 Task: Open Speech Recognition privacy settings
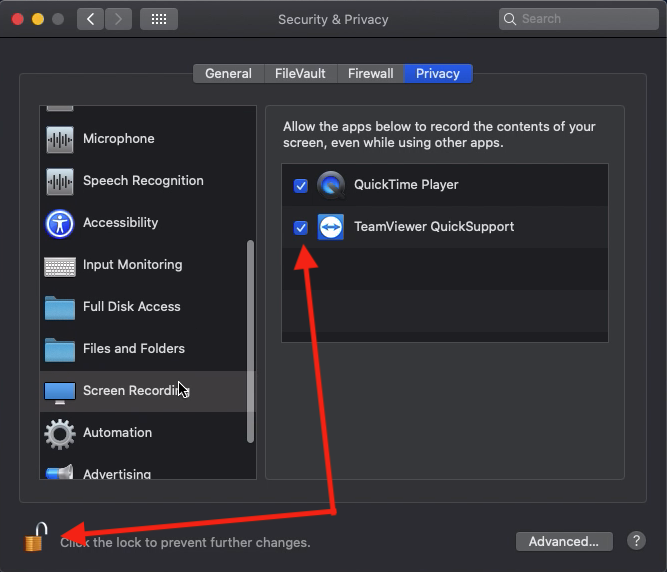(x=142, y=181)
